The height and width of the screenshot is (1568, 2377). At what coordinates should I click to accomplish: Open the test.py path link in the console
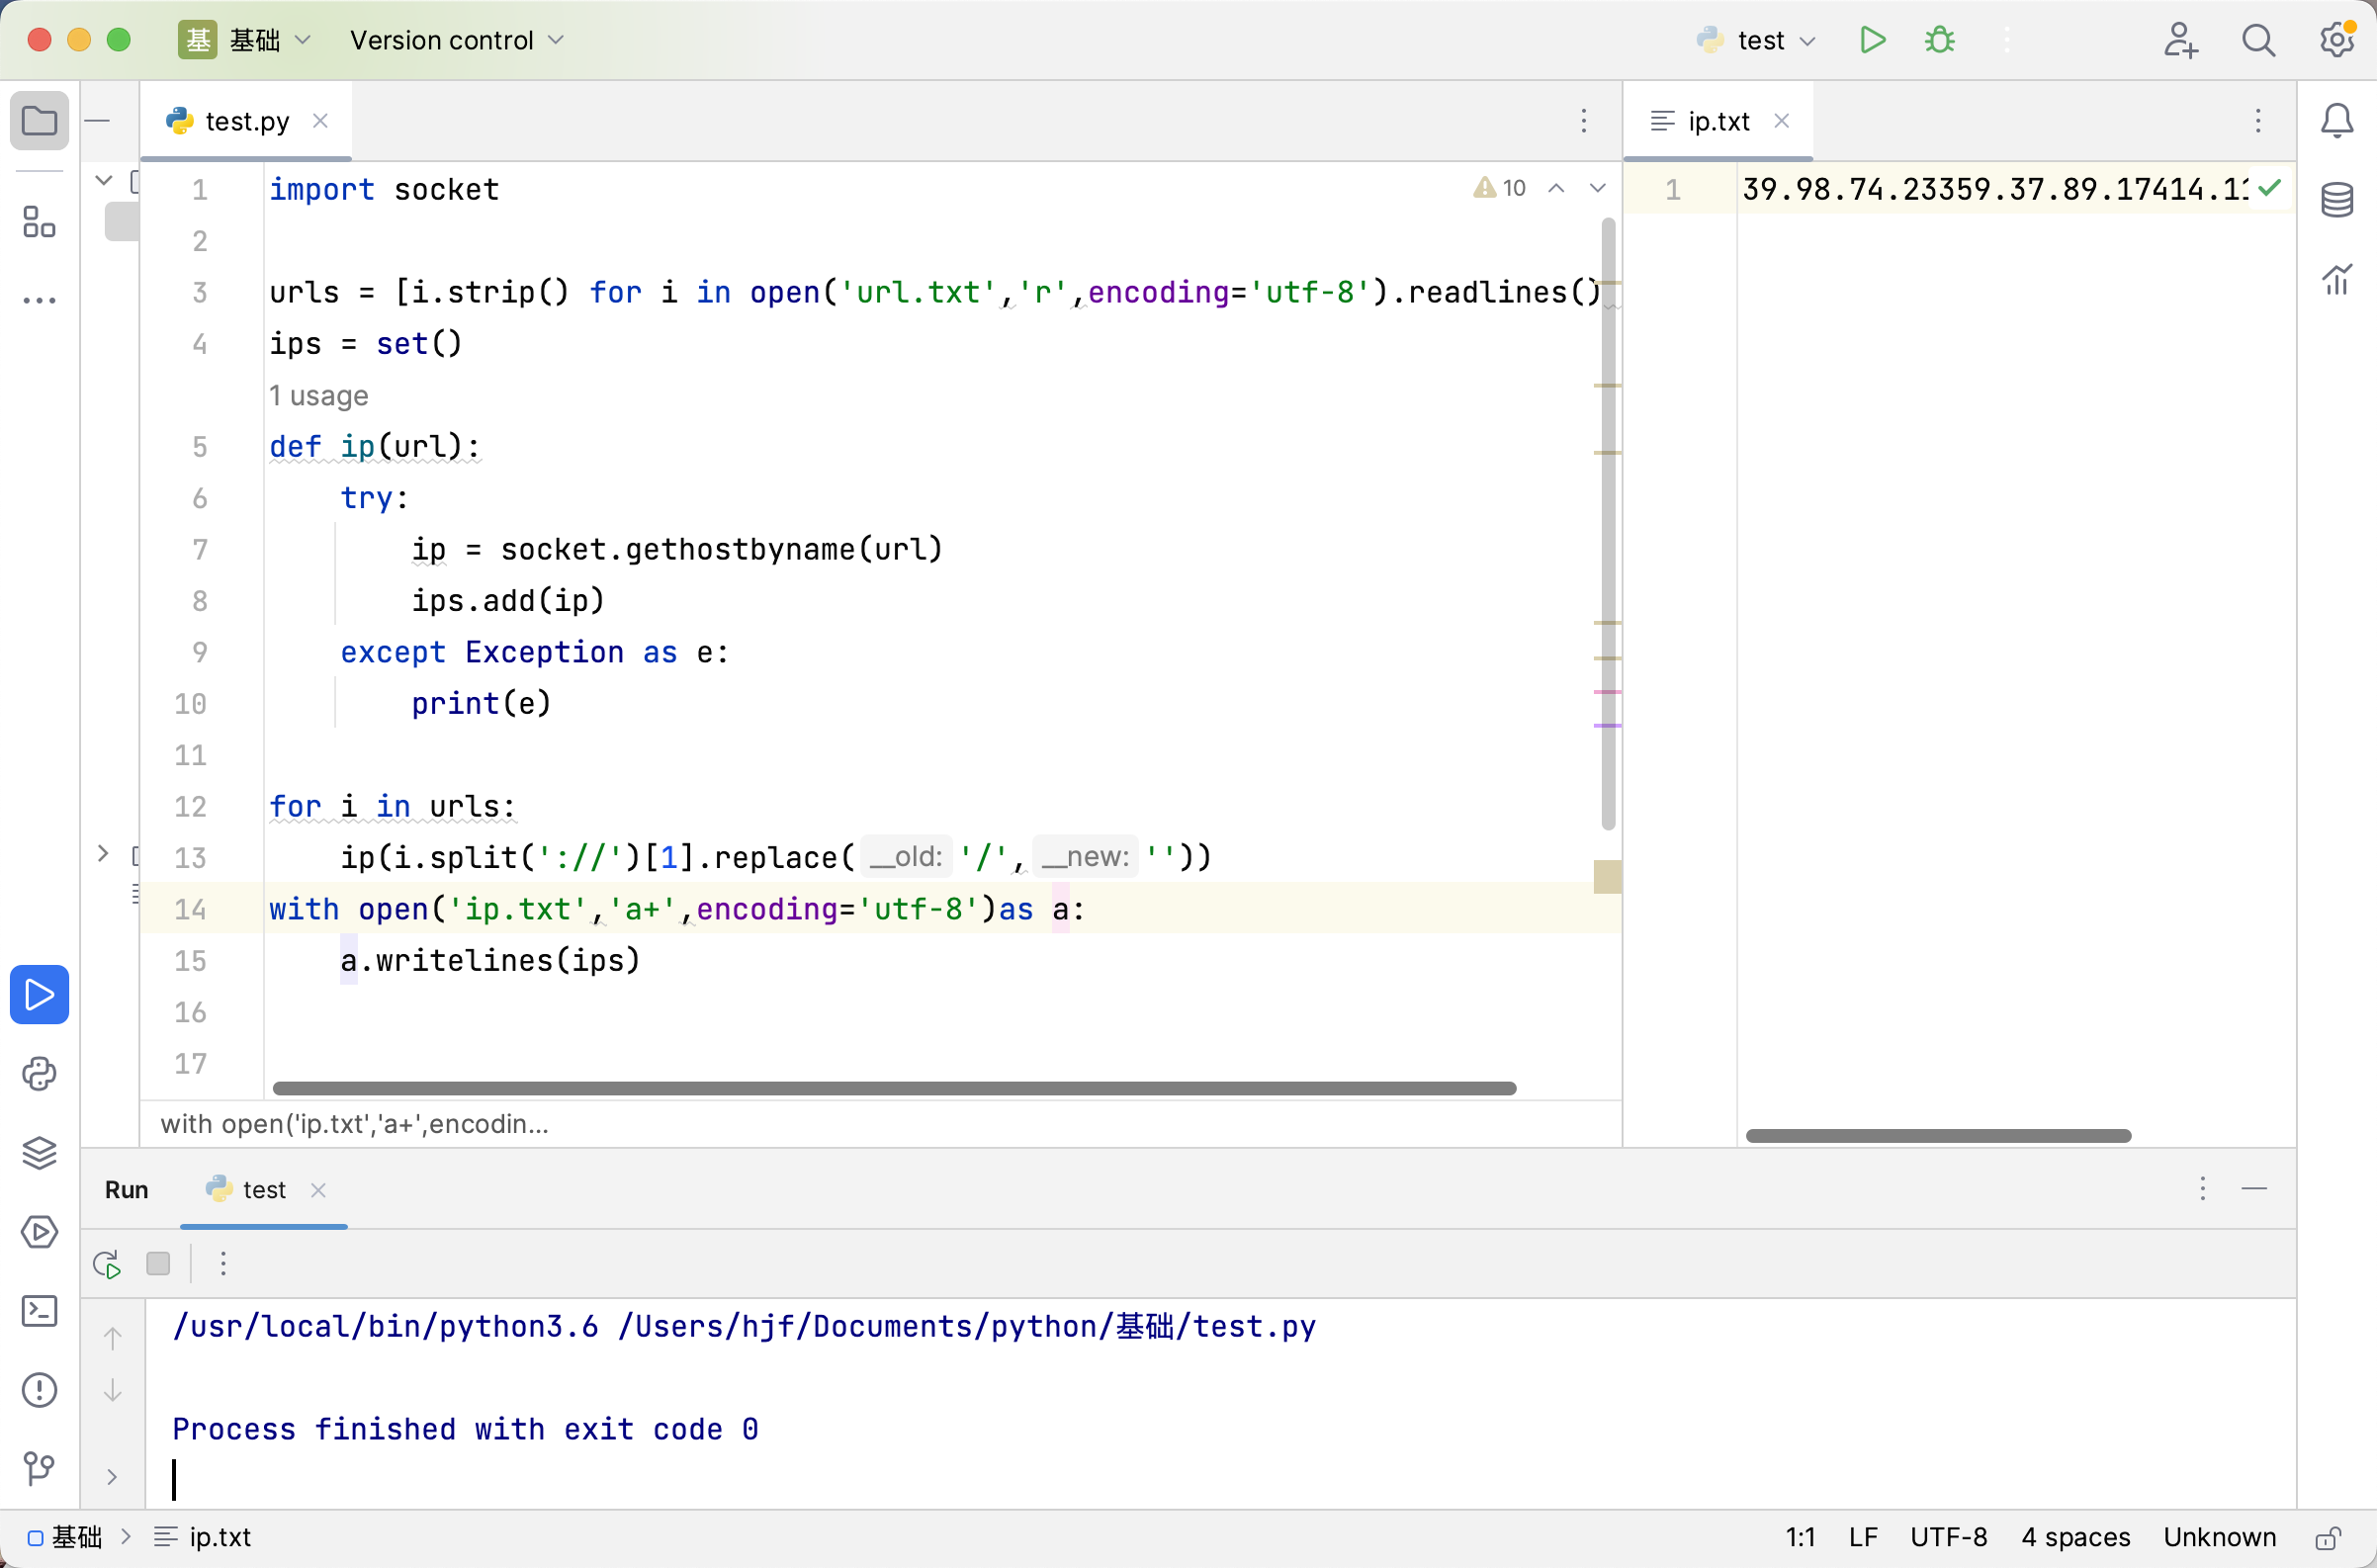click(967, 1326)
